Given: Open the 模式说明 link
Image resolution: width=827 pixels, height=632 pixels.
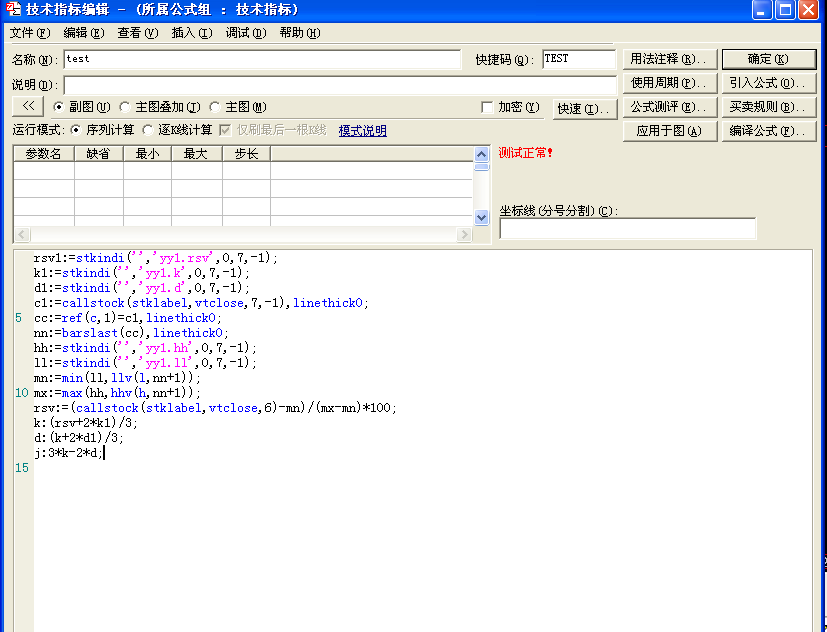Looking at the screenshot, I should click(x=362, y=130).
